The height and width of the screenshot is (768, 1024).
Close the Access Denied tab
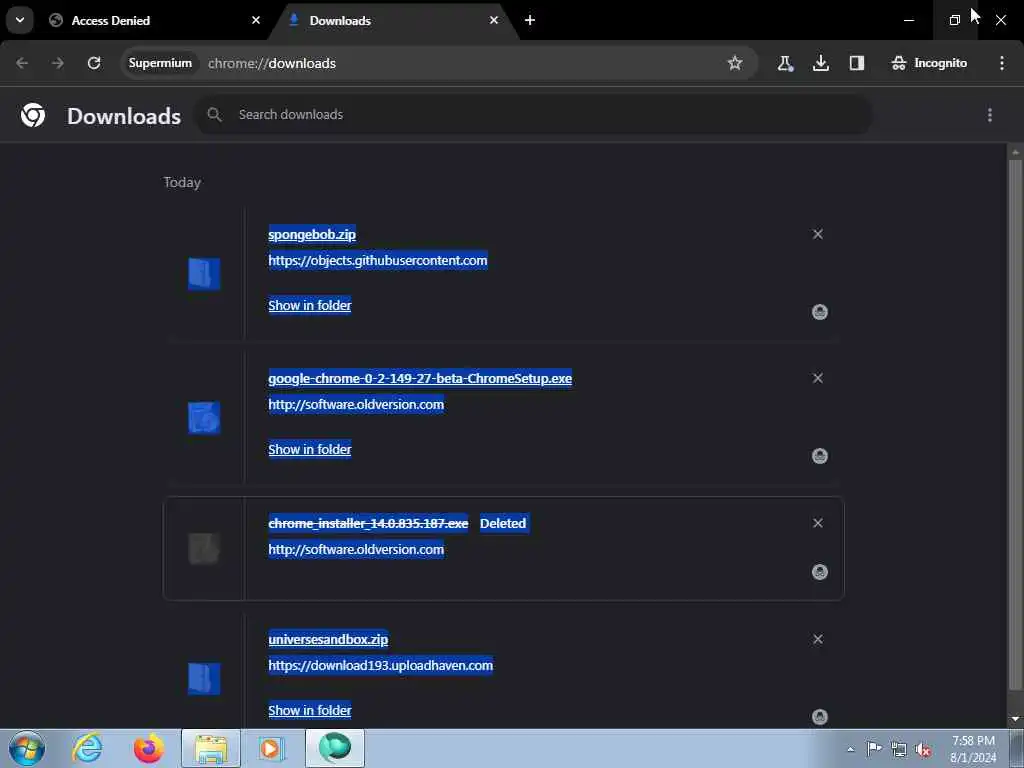point(255,20)
